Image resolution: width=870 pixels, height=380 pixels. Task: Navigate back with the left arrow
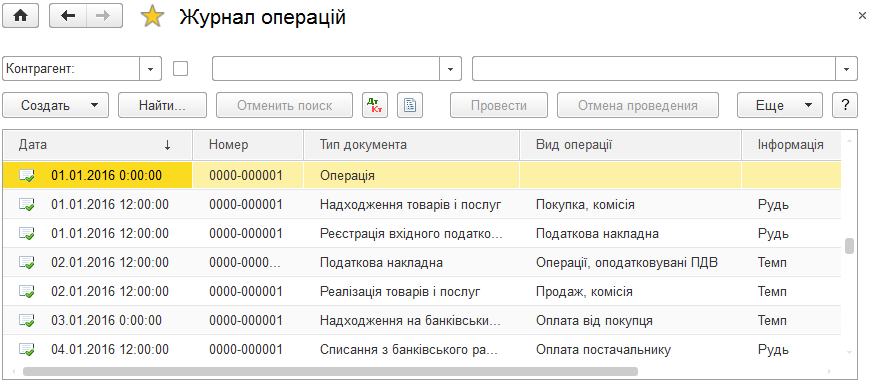point(68,16)
